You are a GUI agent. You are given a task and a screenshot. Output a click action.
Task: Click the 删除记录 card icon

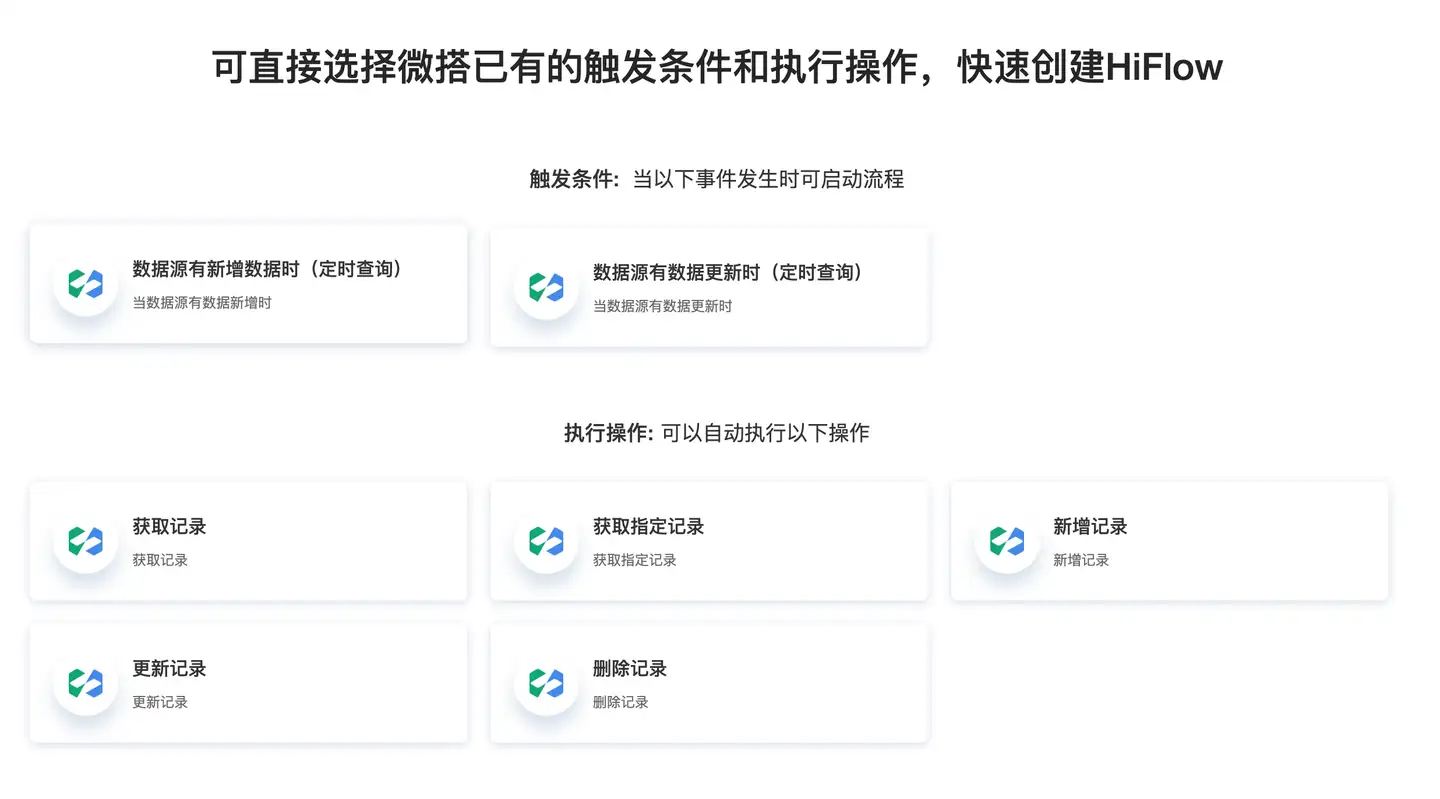(546, 684)
